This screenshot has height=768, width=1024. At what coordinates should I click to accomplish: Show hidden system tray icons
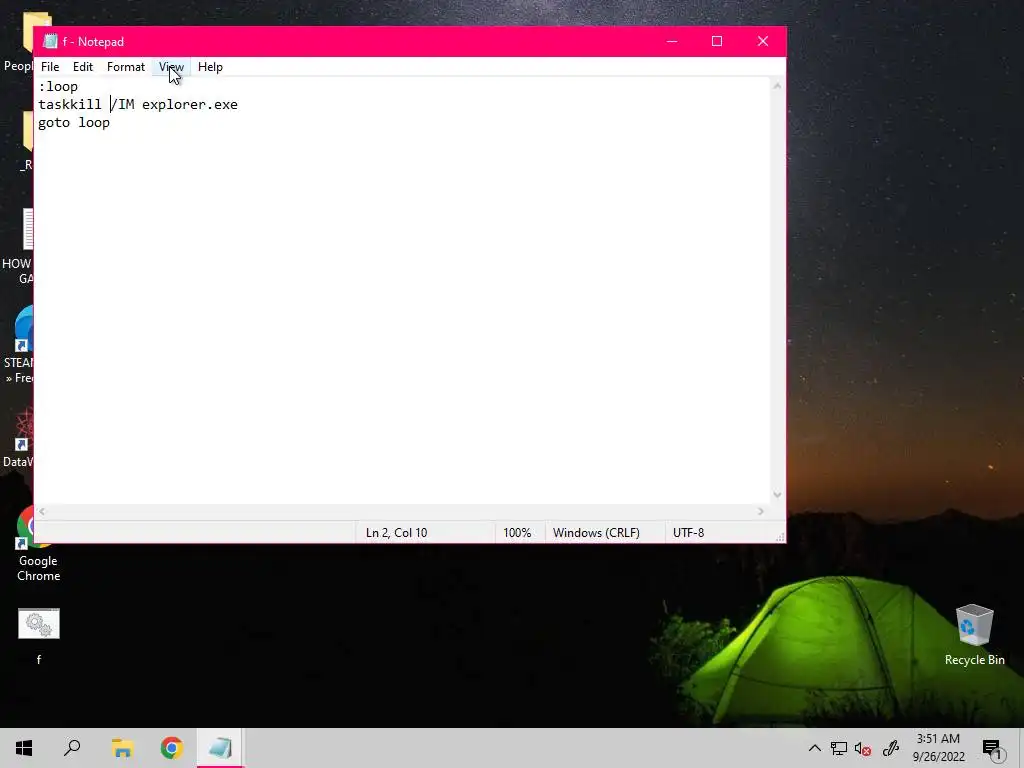(814, 748)
